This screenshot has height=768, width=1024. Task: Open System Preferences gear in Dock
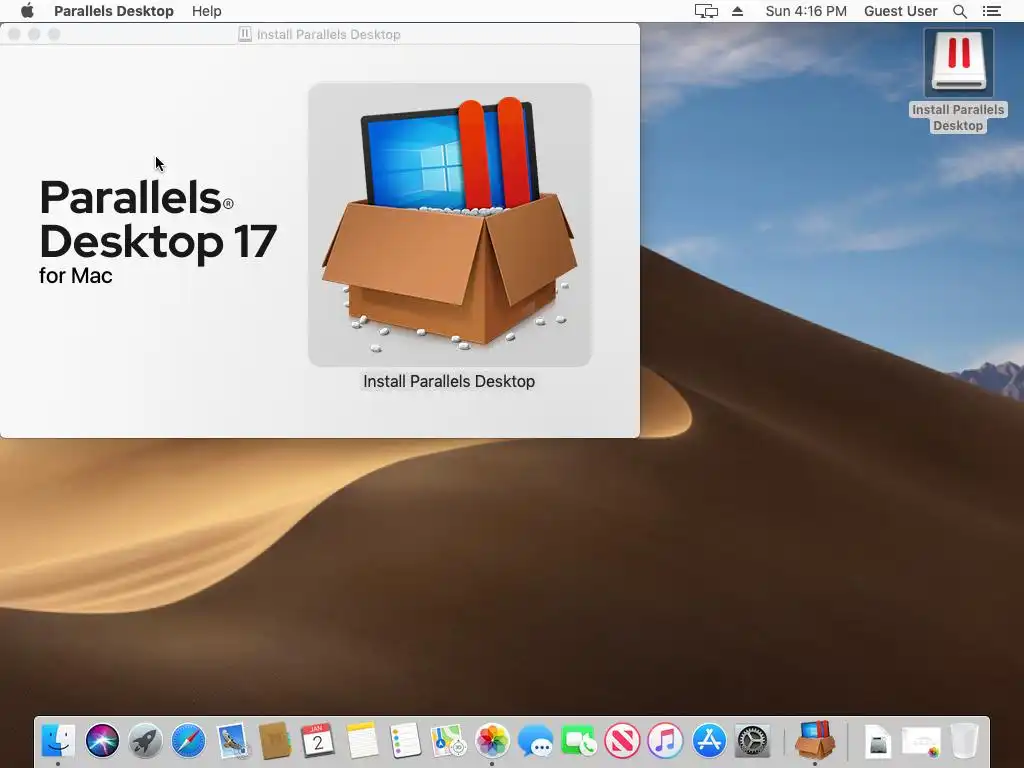(x=752, y=741)
